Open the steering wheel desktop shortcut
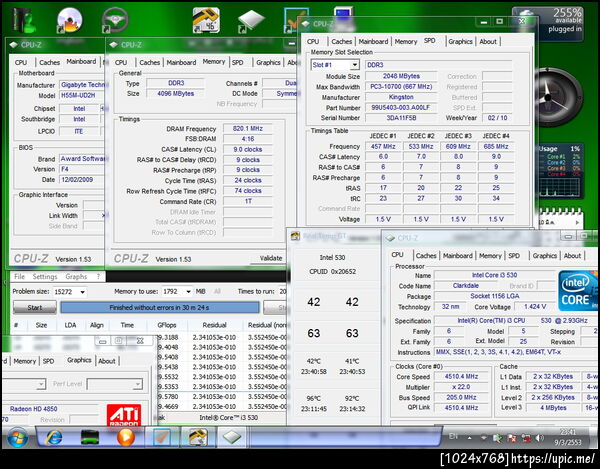This screenshot has width=600, height=469. pos(115,20)
